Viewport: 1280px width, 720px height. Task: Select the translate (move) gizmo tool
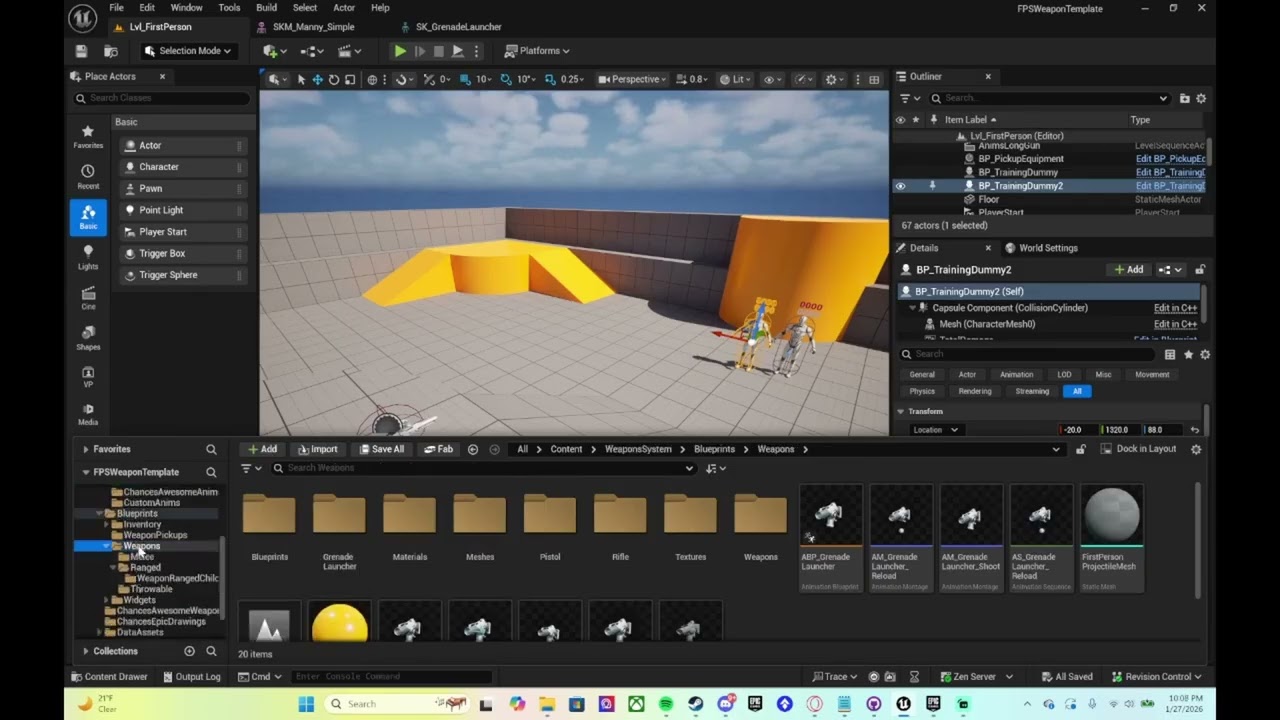[x=317, y=80]
